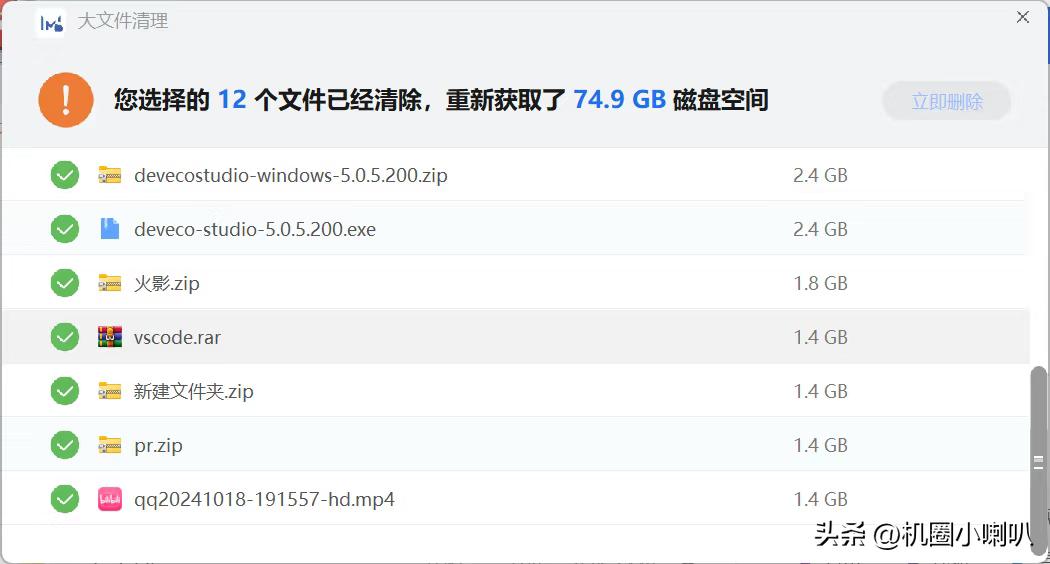The height and width of the screenshot is (564, 1050).
Task: Click the 2.4 GB size of deveco-studio exe
Action: [x=820, y=229]
